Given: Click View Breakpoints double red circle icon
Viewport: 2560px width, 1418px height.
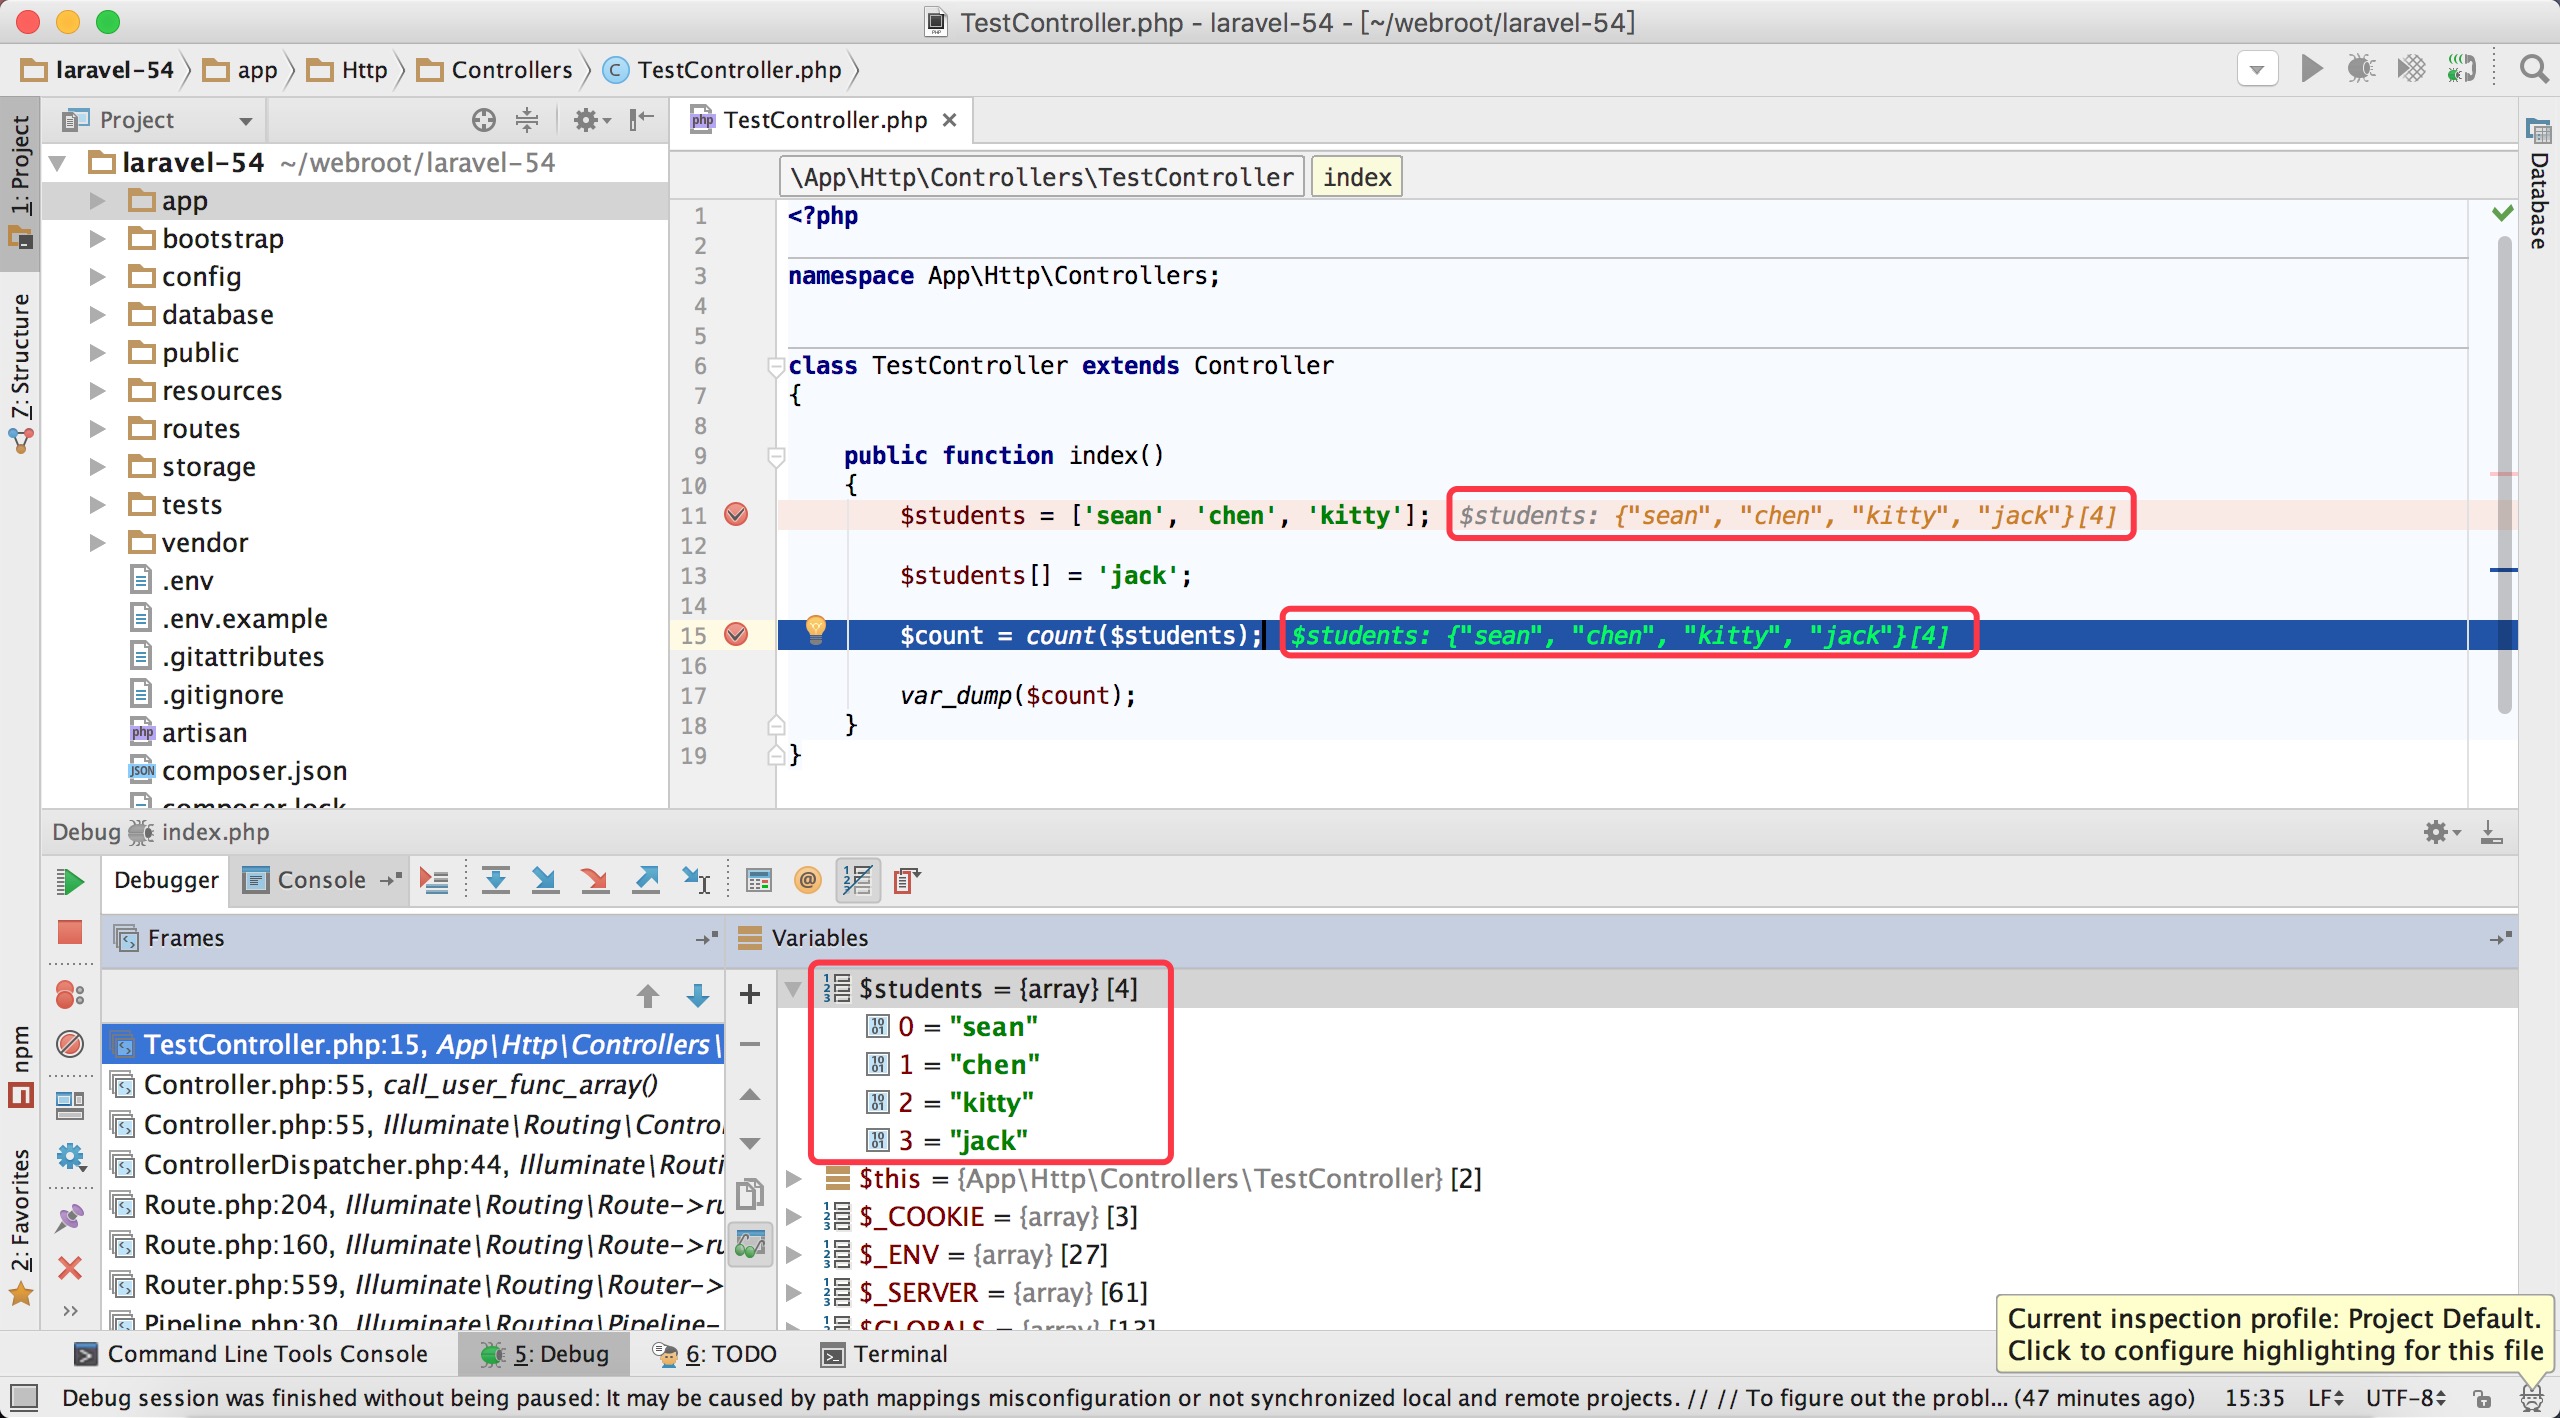Looking at the screenshot, I should (70, 994).
